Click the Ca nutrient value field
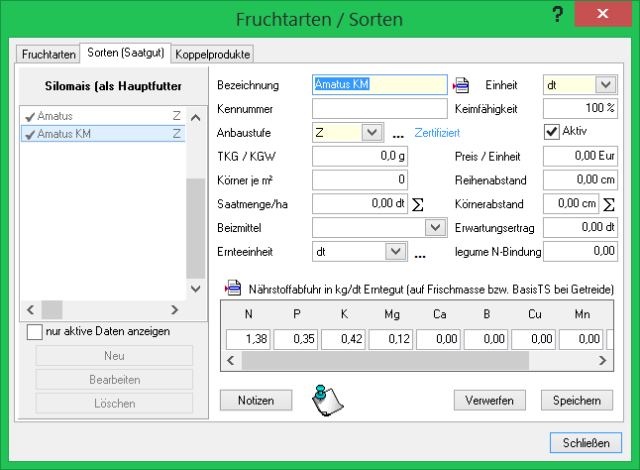 pos(439,339)
